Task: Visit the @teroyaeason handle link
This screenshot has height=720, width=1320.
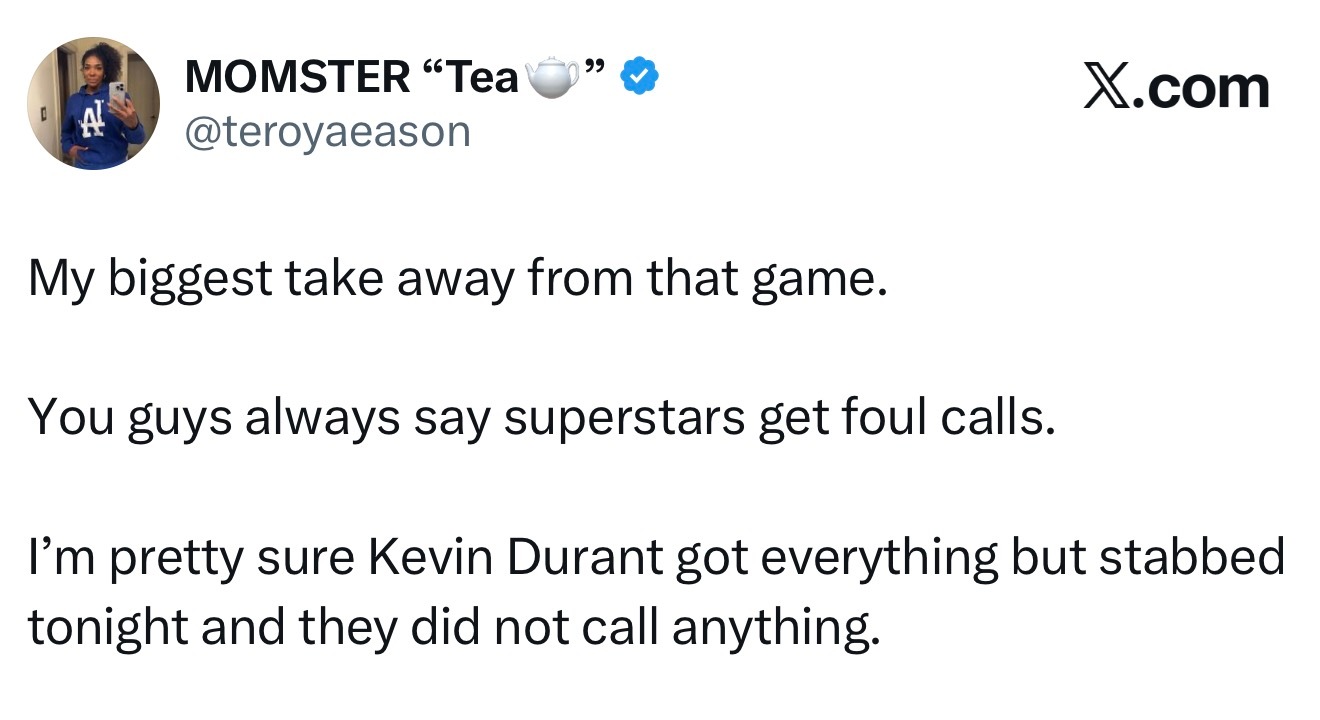Action: point(327,130)
